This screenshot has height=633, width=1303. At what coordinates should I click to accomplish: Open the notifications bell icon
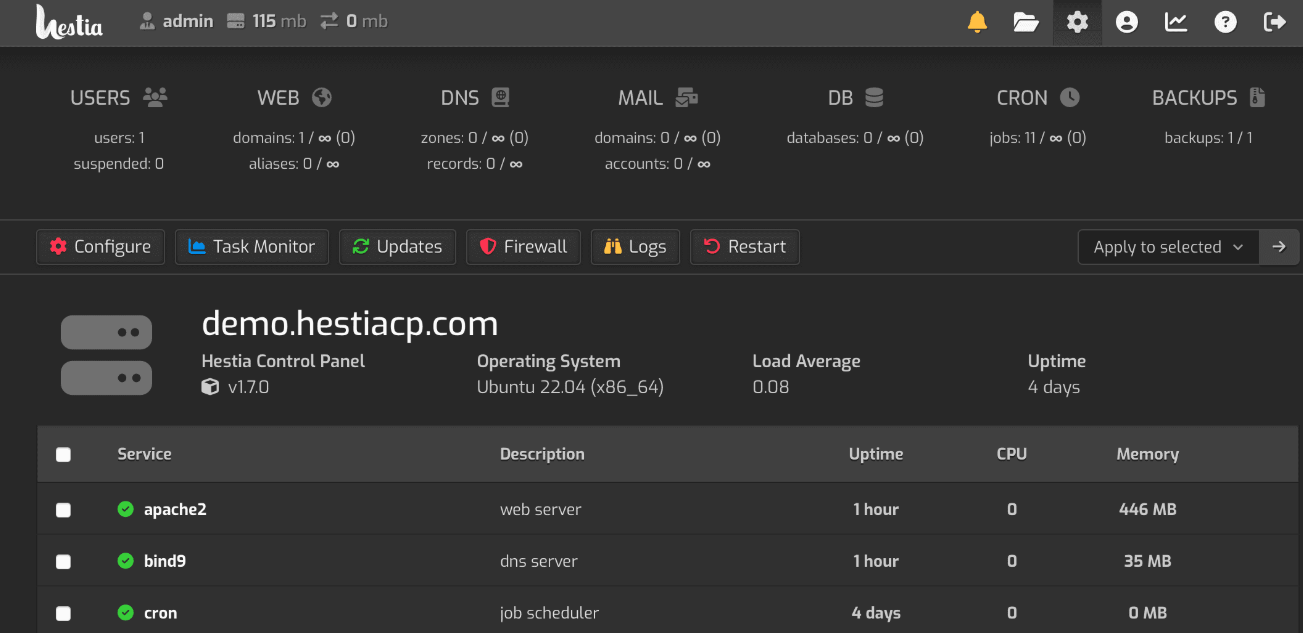coord(977,22)
